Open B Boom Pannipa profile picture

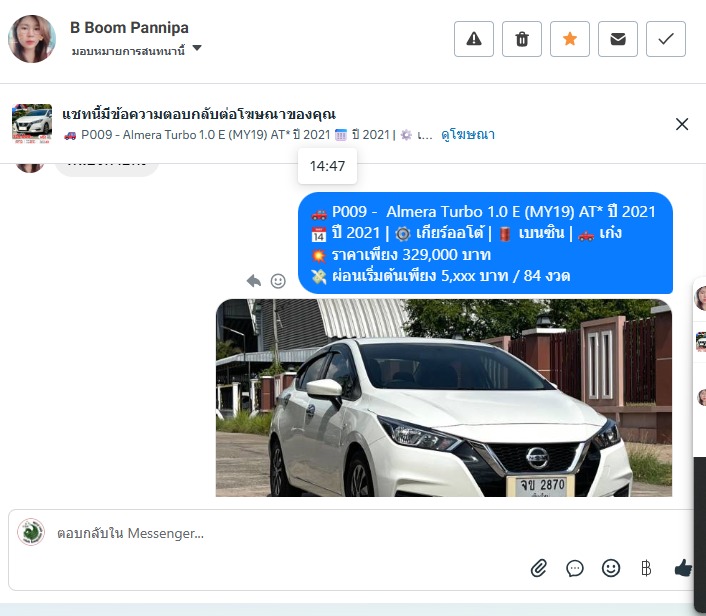(32, 39)
